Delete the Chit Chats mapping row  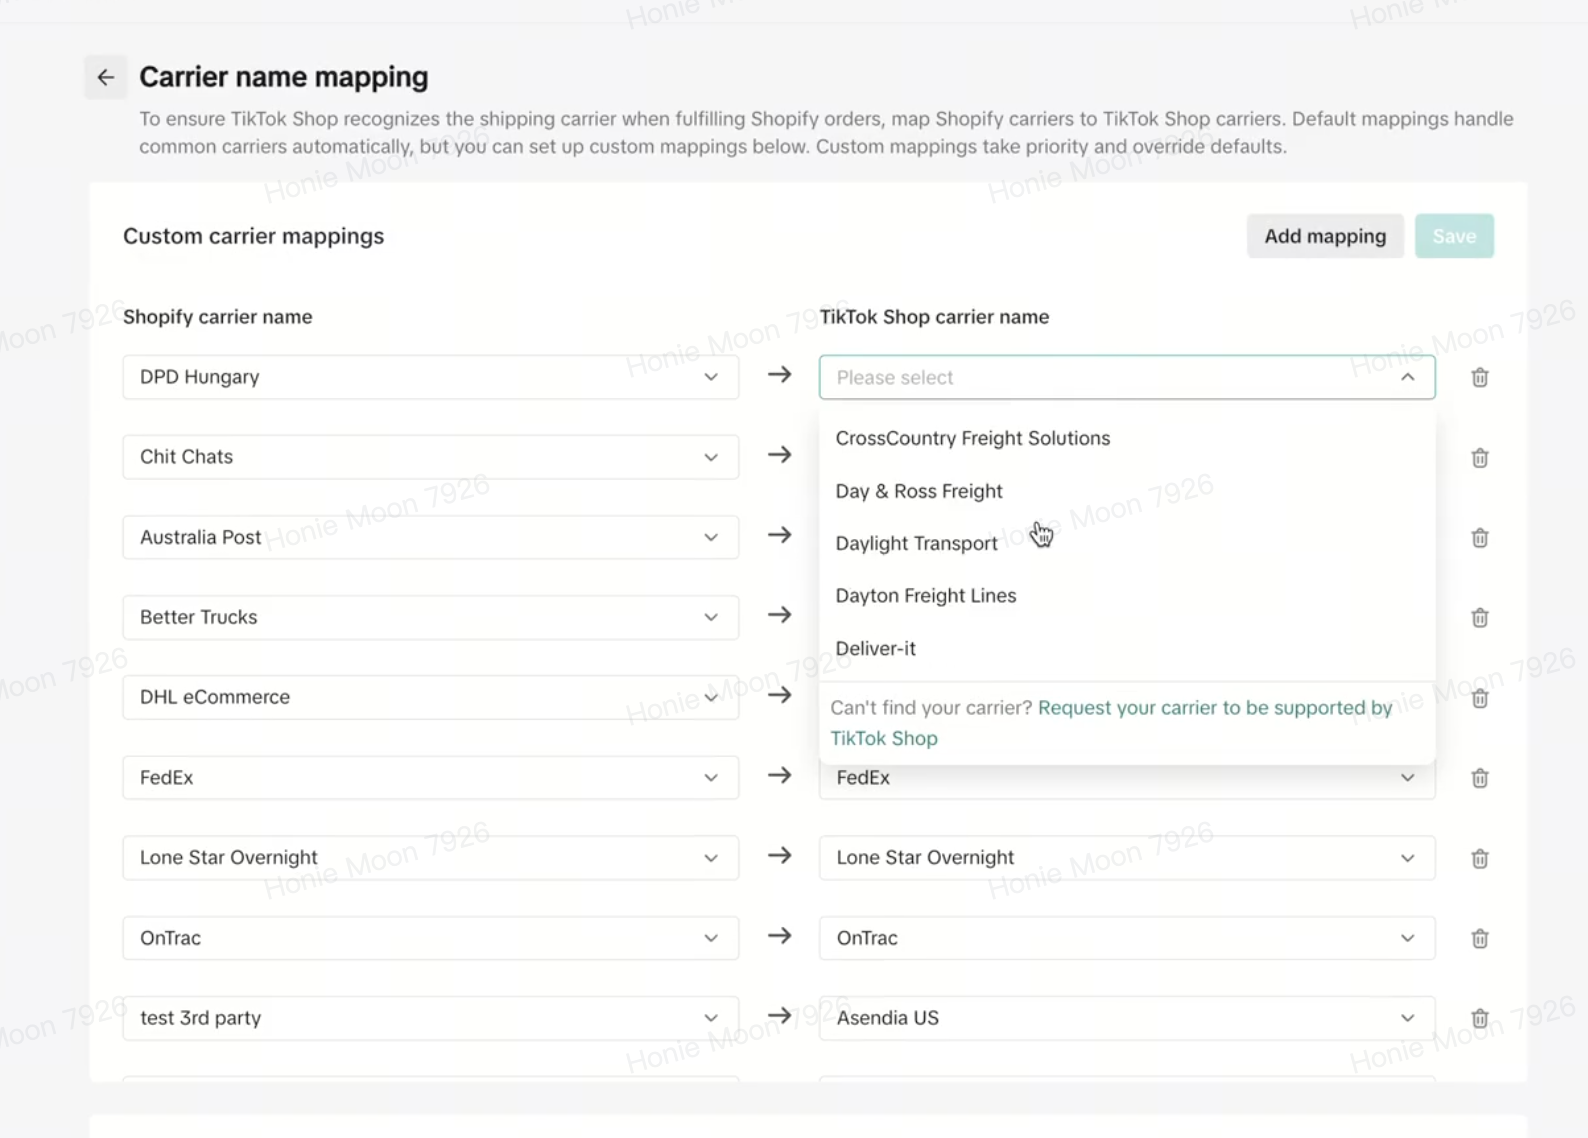pos(1479,458)
